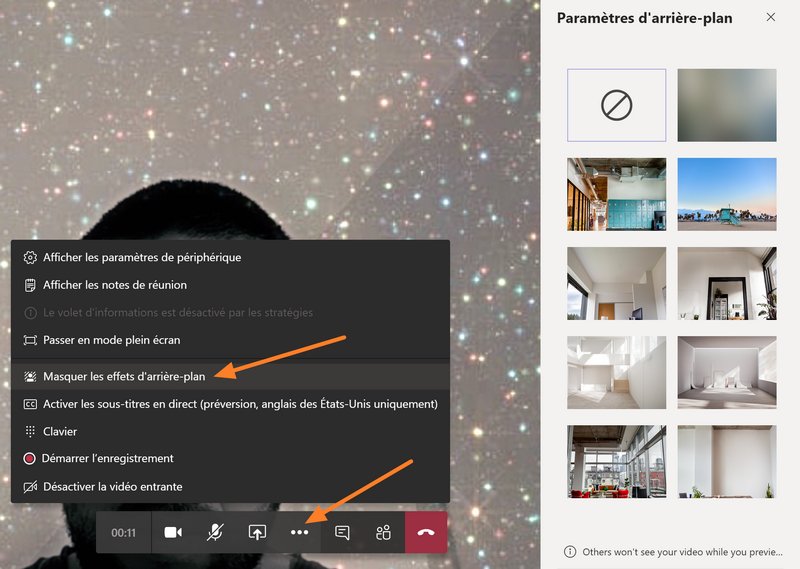Click the meeting notes notepad icon
This screenshot has width=800, height=569.
[x=30, y=285]
